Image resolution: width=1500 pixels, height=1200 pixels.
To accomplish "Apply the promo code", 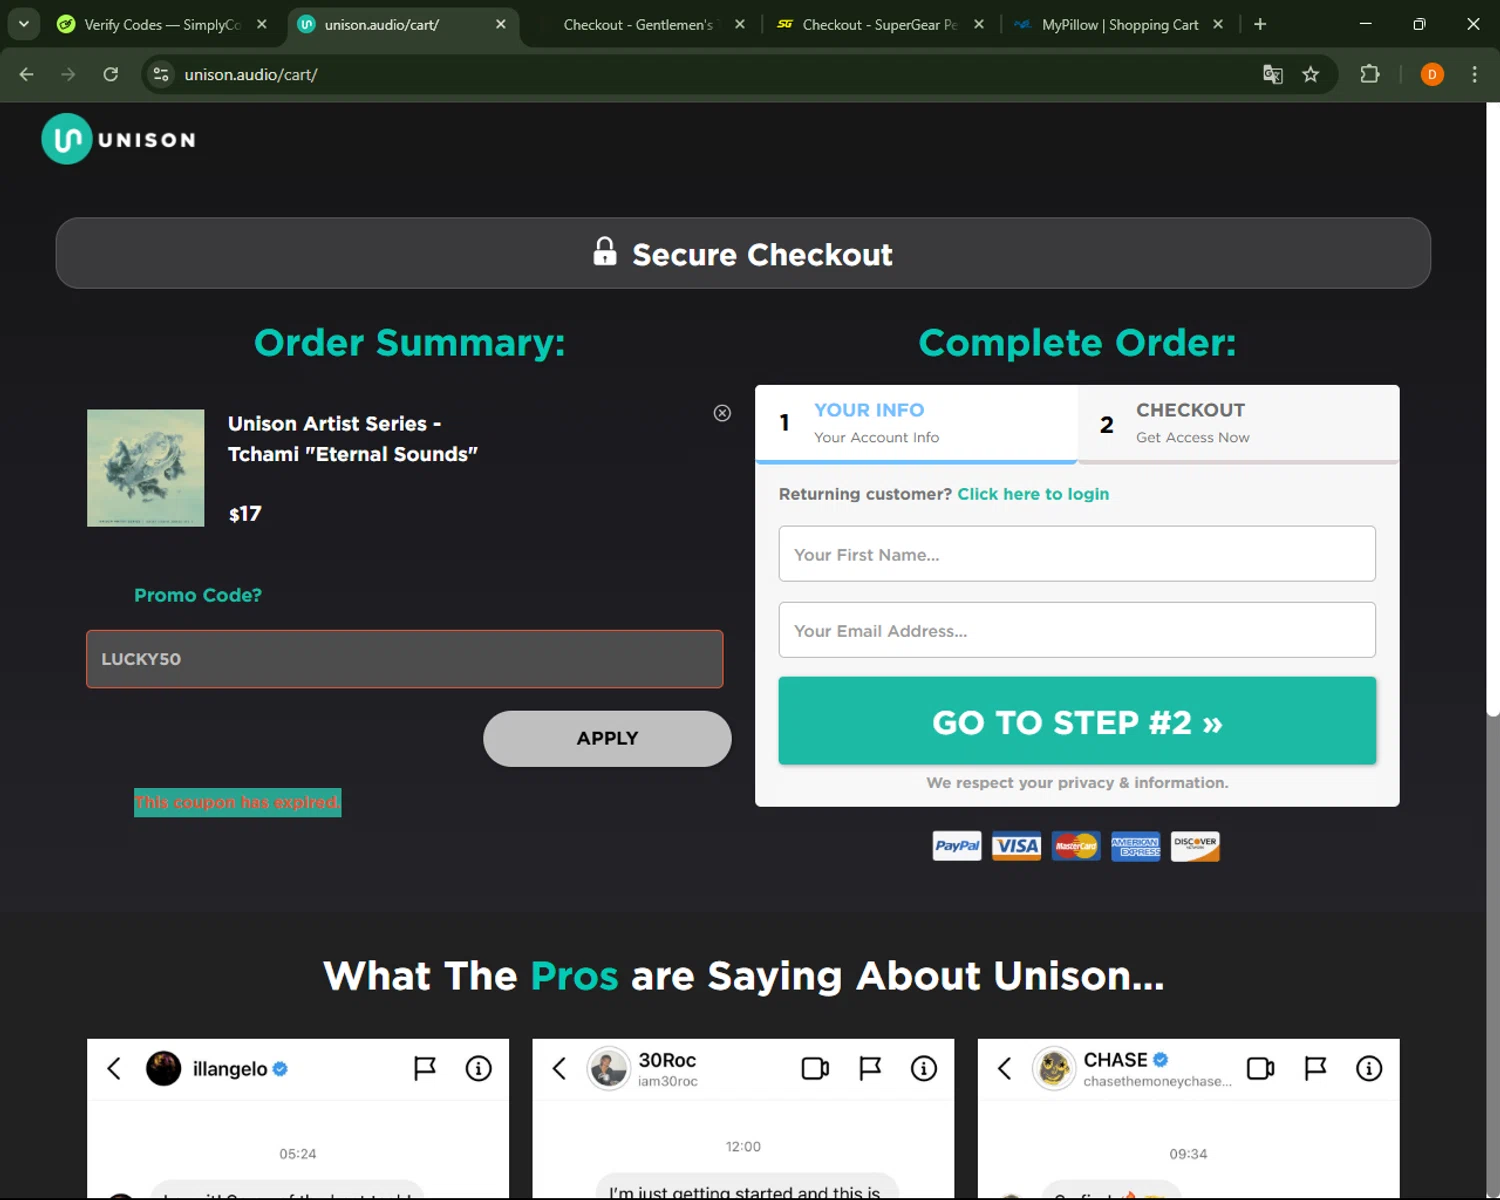I will [x=607, y=739].
